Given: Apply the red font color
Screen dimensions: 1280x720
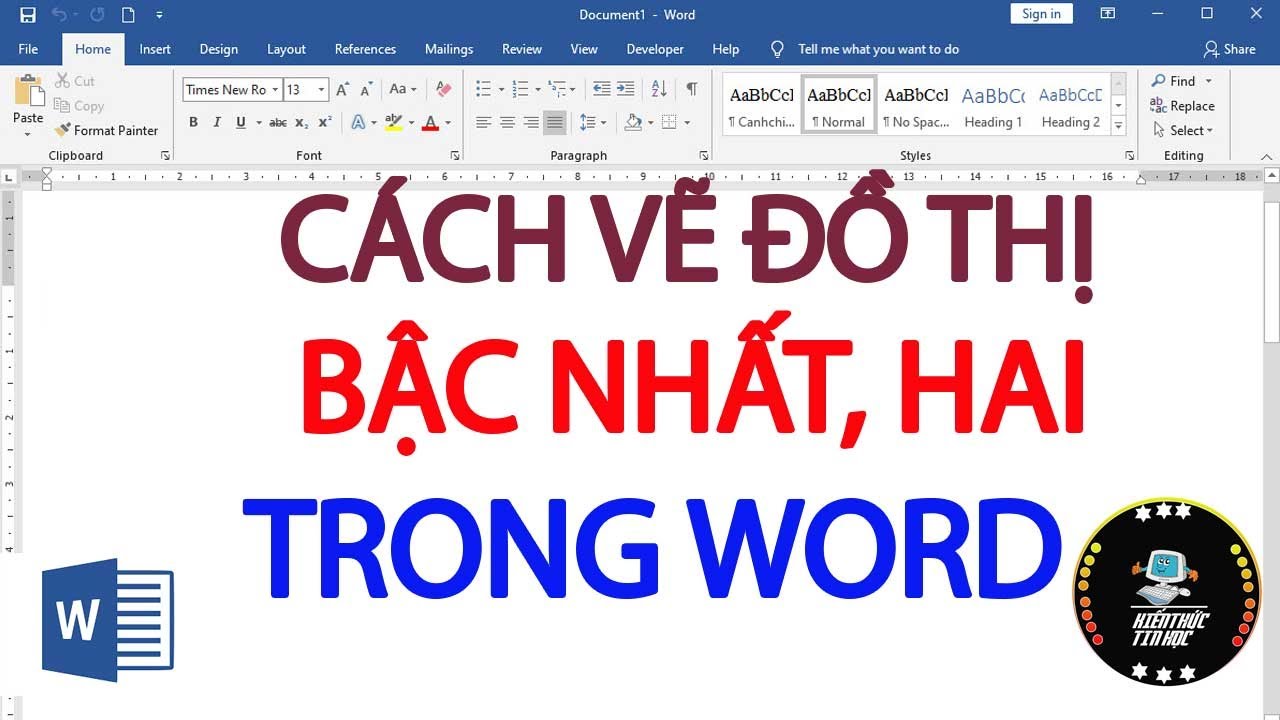Looking at the screenshot, I should click(x=430, y=123).
